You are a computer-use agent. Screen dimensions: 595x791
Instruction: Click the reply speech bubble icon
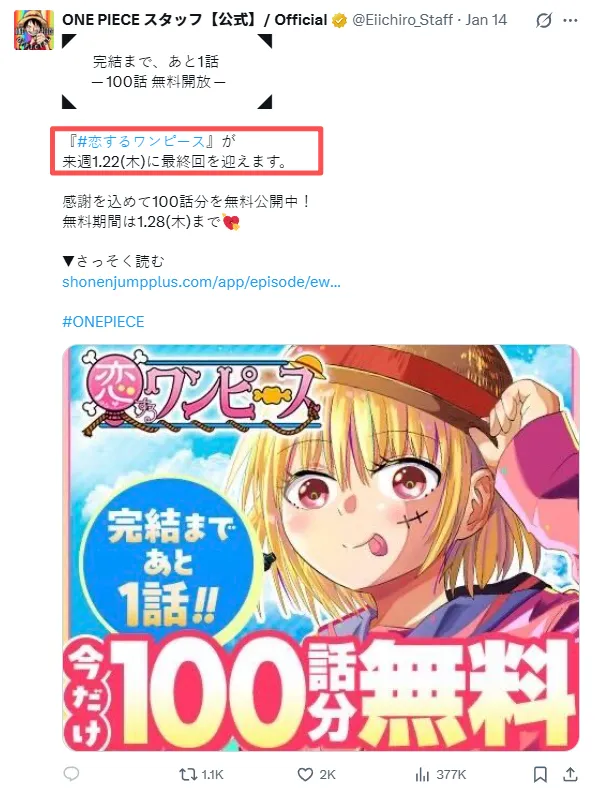point(71,774)
